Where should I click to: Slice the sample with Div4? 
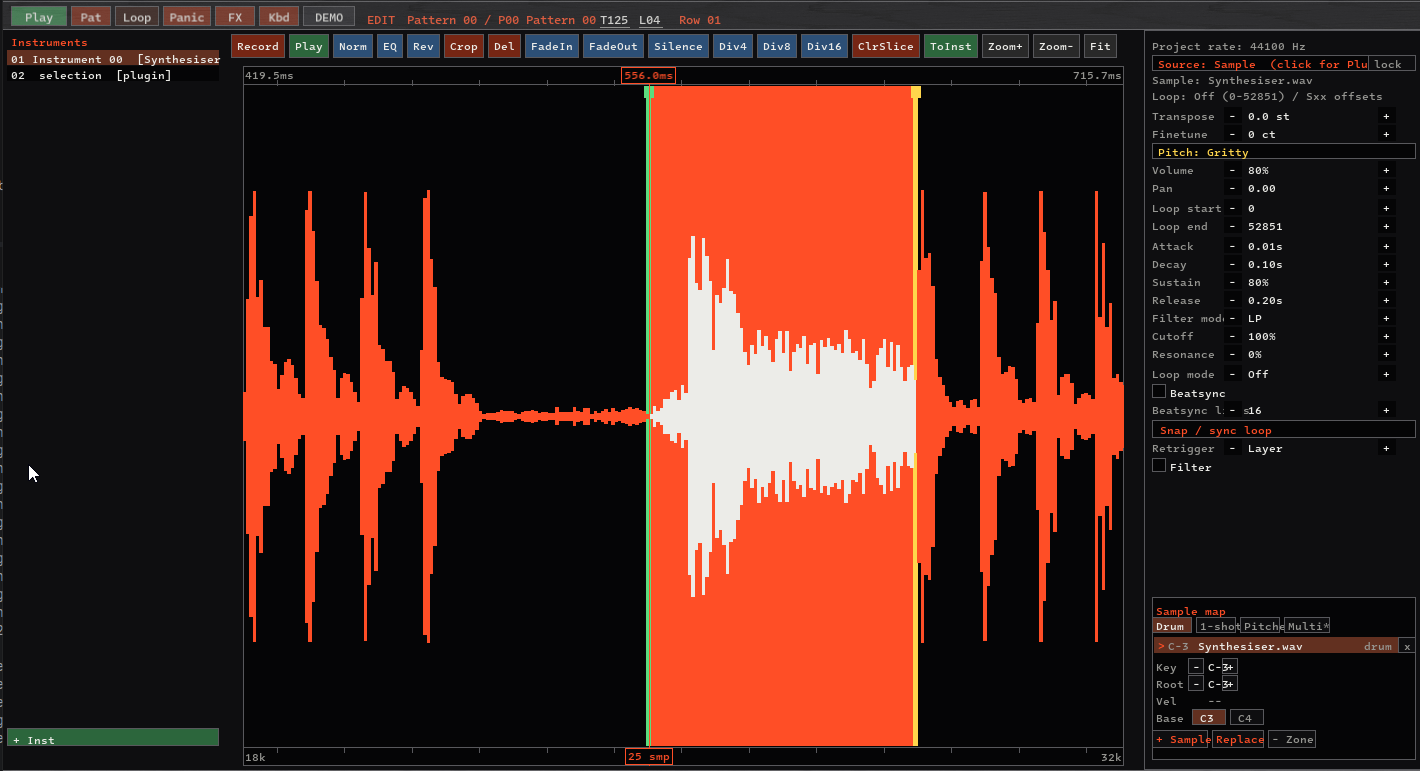[733, 46]
